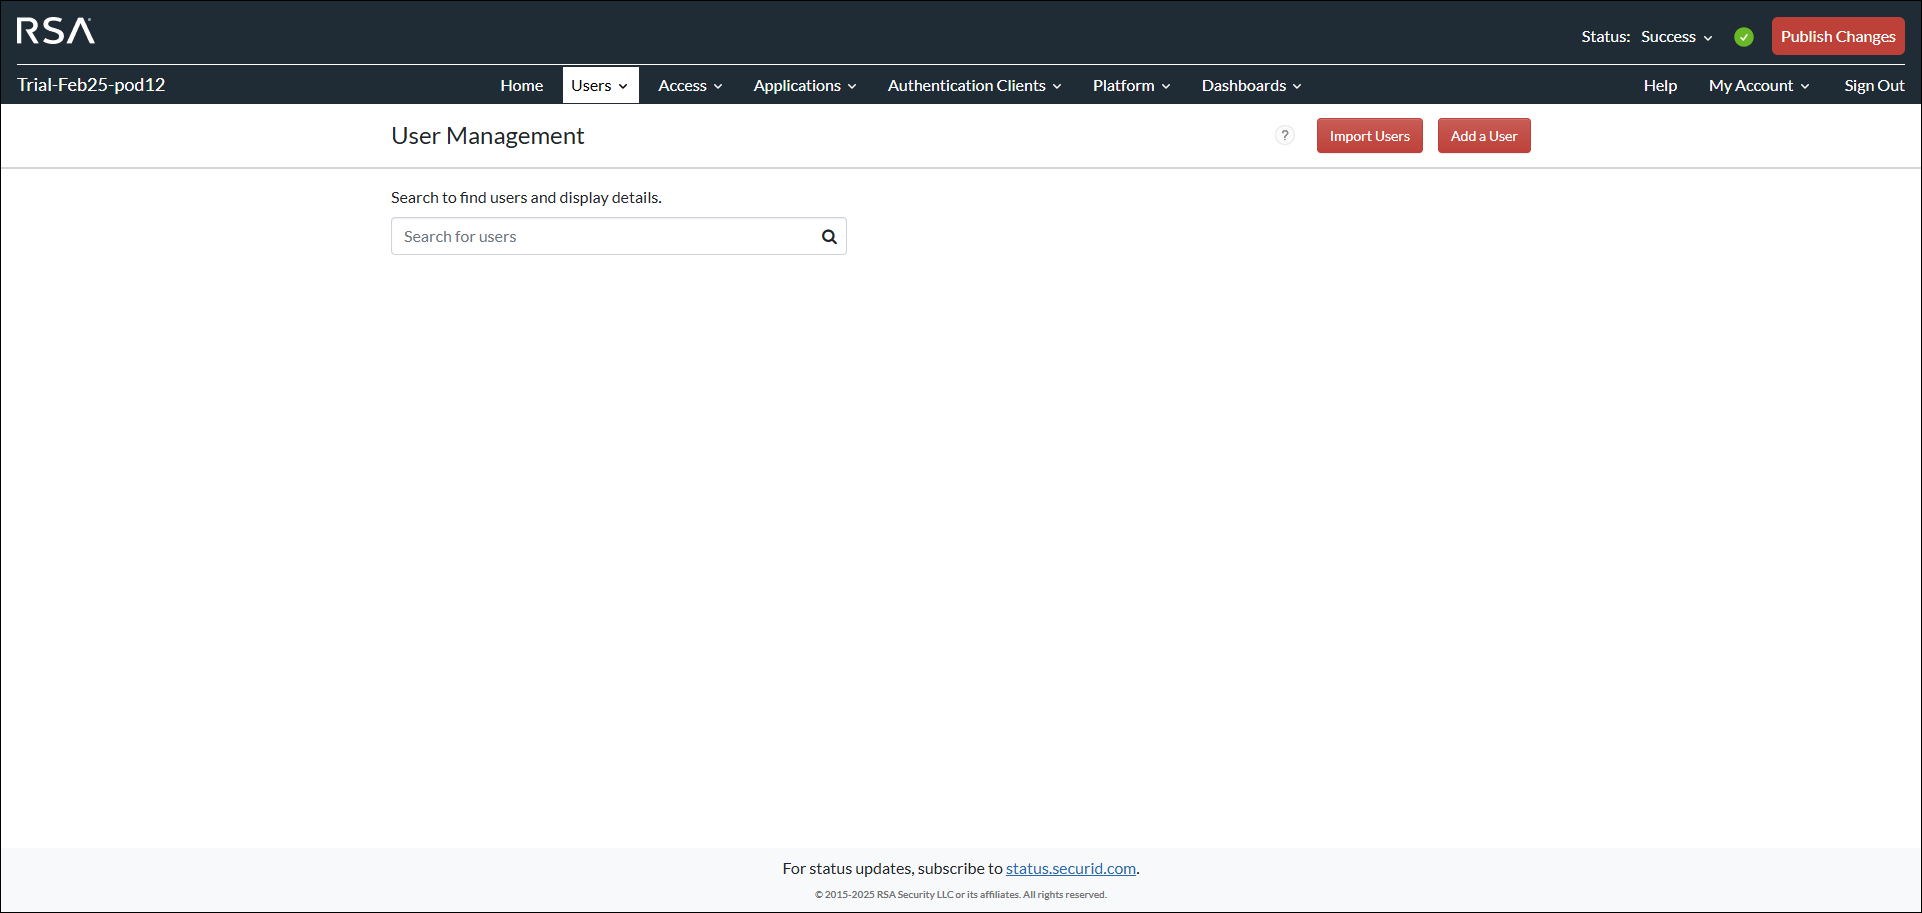
Task: Click the Import Users button
Action: point(1369,136)
